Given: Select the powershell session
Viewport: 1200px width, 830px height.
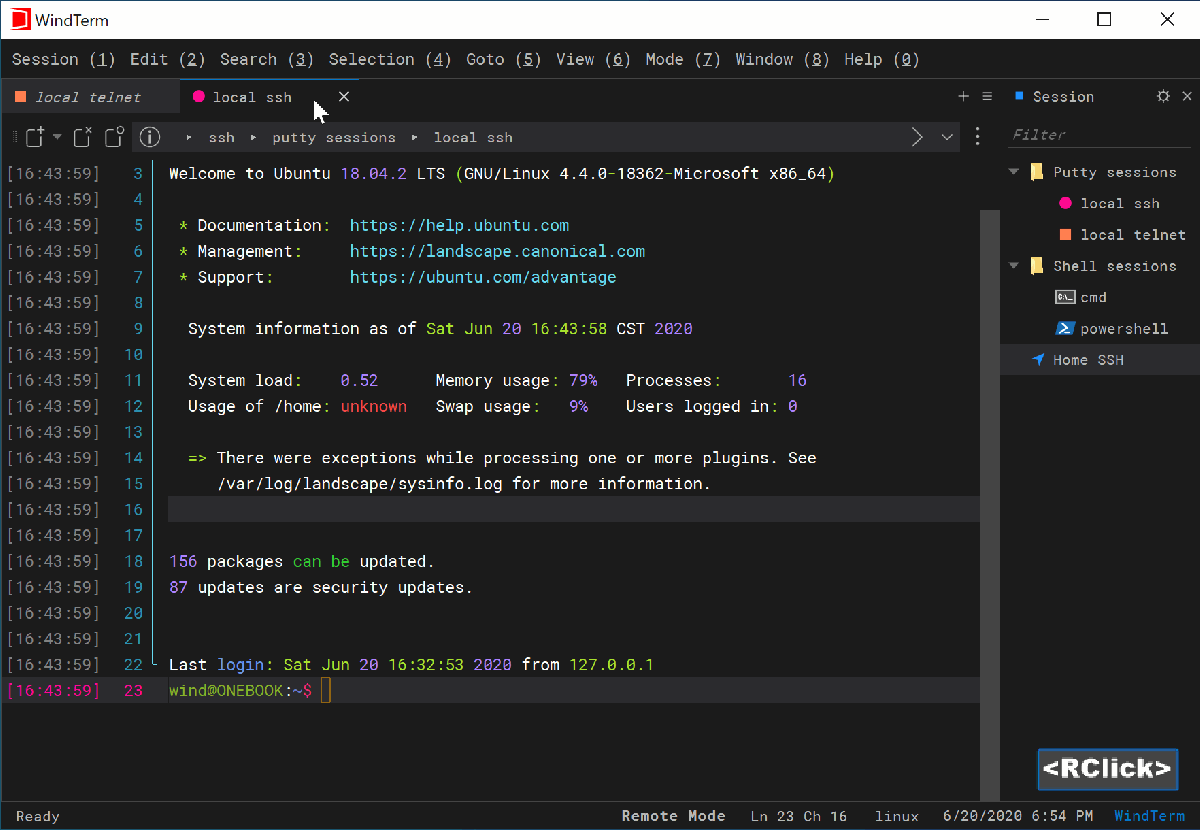Looking at the screenshot, I should coord(1124,329).
